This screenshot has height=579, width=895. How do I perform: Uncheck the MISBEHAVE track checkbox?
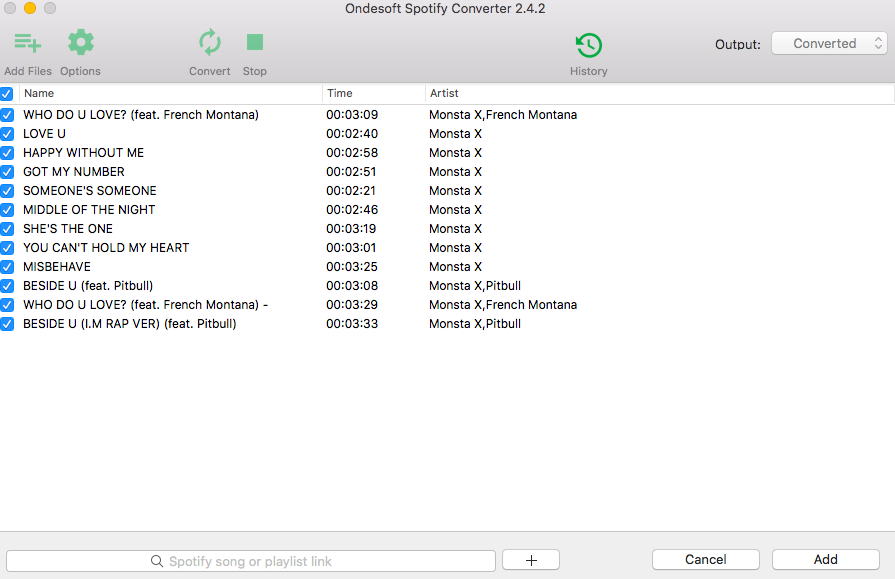[x=7, y=267]
